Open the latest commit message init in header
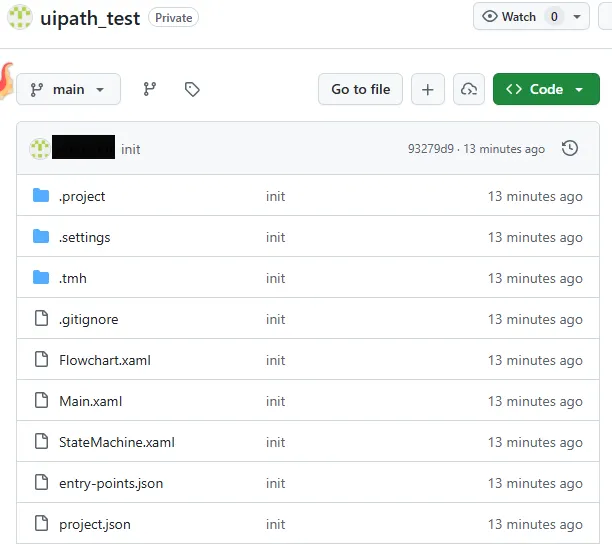Viewport: 612px width, 544px height. 131,149
